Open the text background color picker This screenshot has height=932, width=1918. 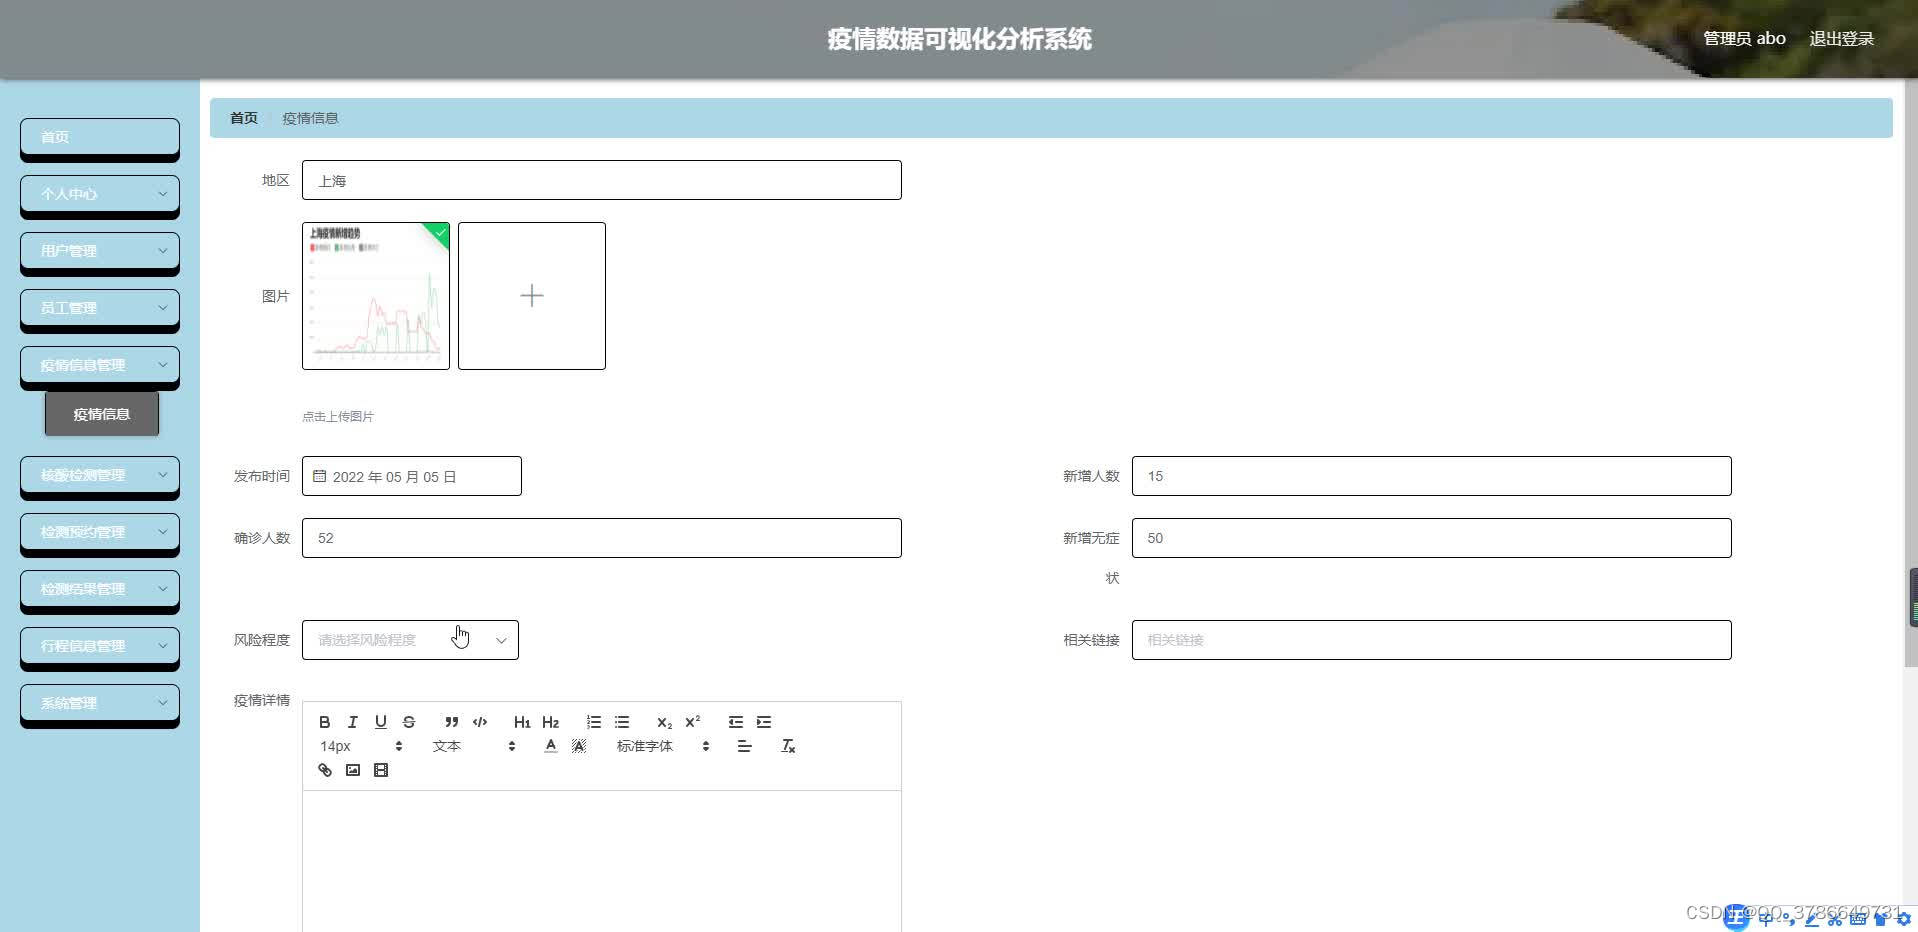578,746
